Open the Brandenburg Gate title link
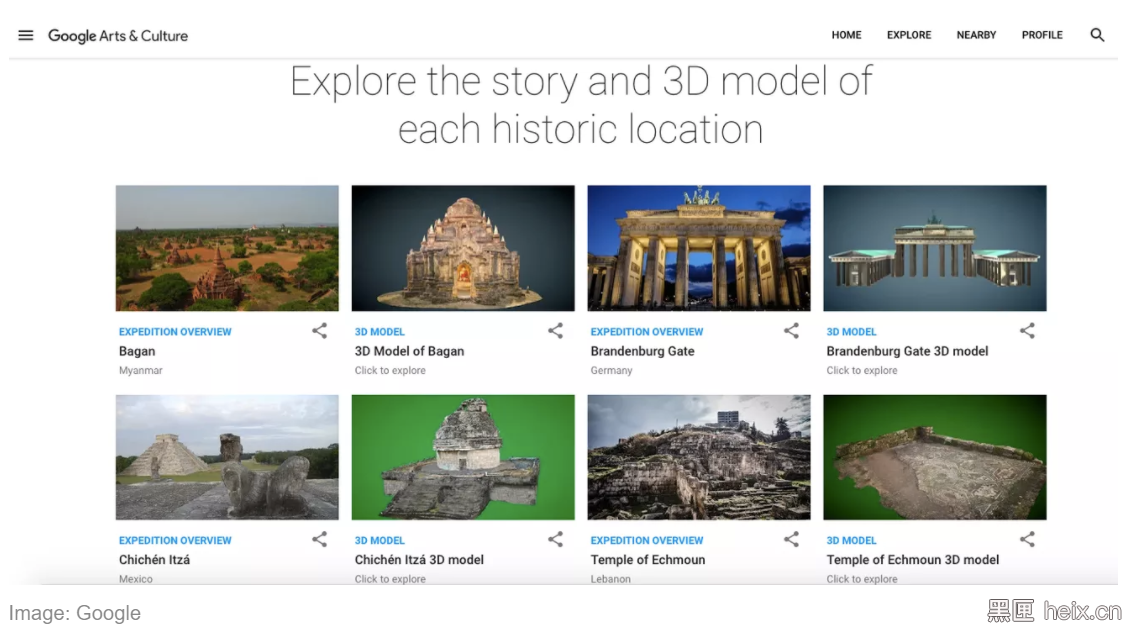 coord(642,351)
